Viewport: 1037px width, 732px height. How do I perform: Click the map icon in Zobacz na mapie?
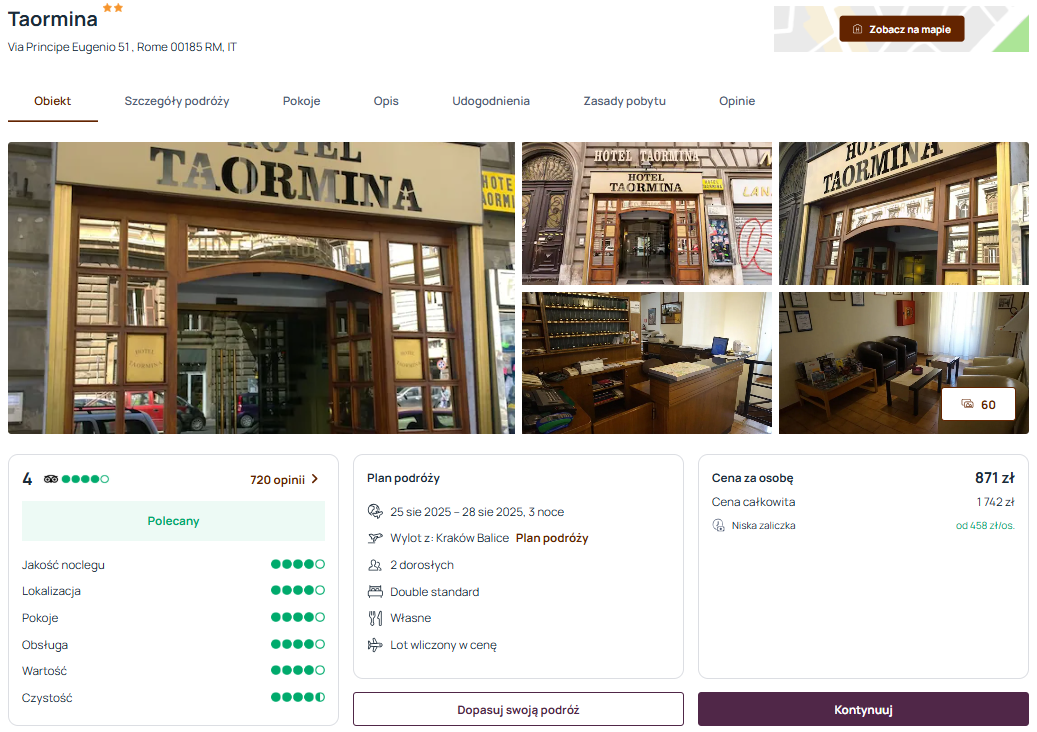tap(857, 29)
